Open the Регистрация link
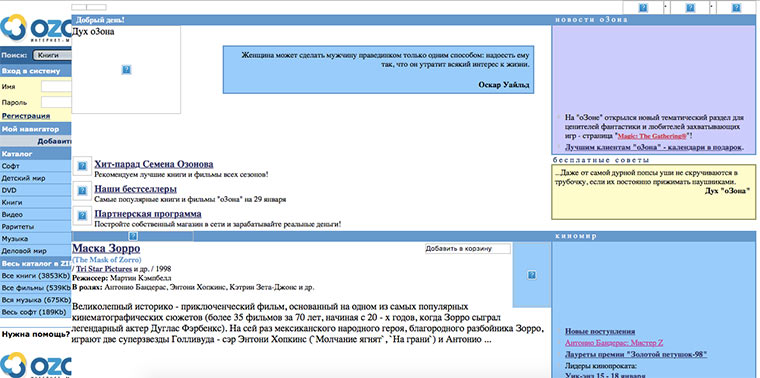The height and width of the screenshot is (378, 760). (x=26, y=116)
